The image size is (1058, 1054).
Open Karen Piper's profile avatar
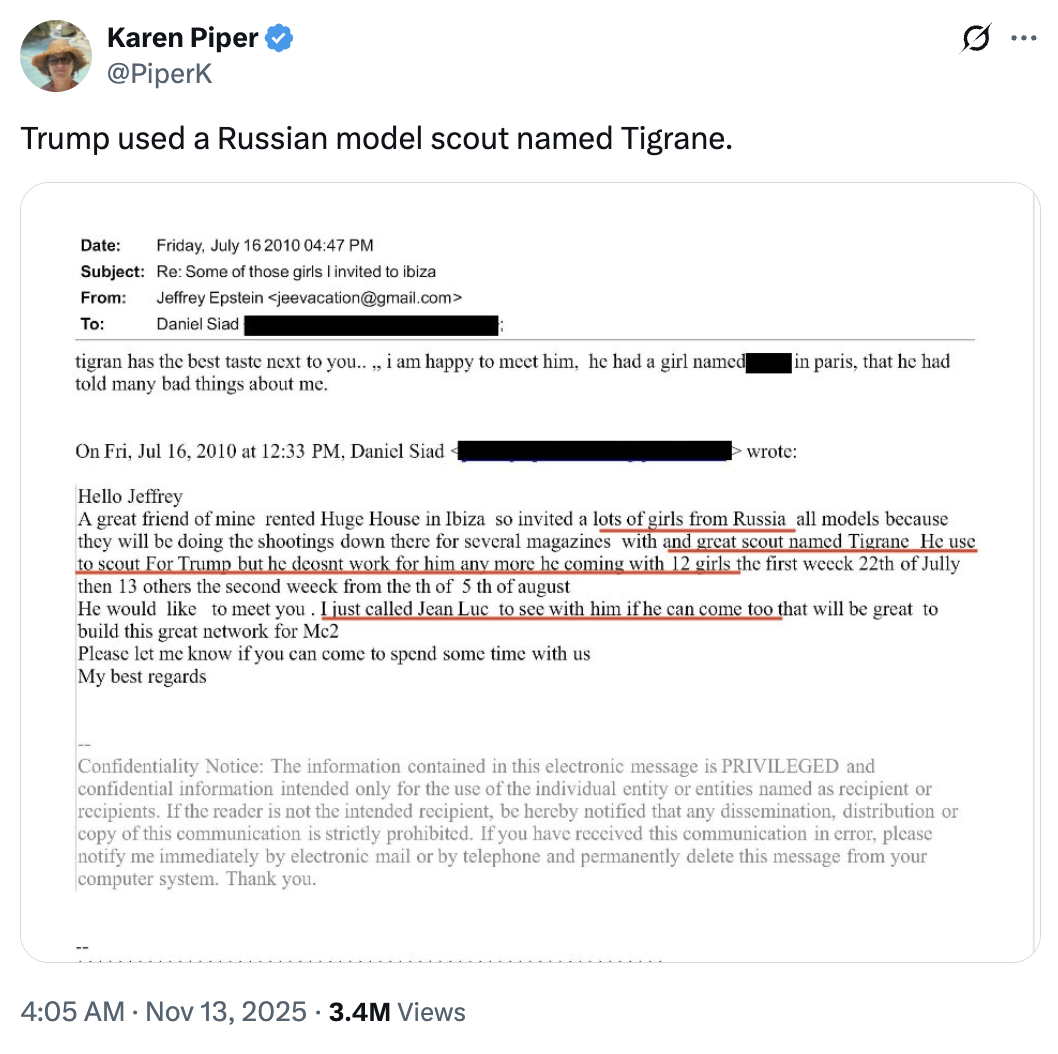tap(56, 56)
